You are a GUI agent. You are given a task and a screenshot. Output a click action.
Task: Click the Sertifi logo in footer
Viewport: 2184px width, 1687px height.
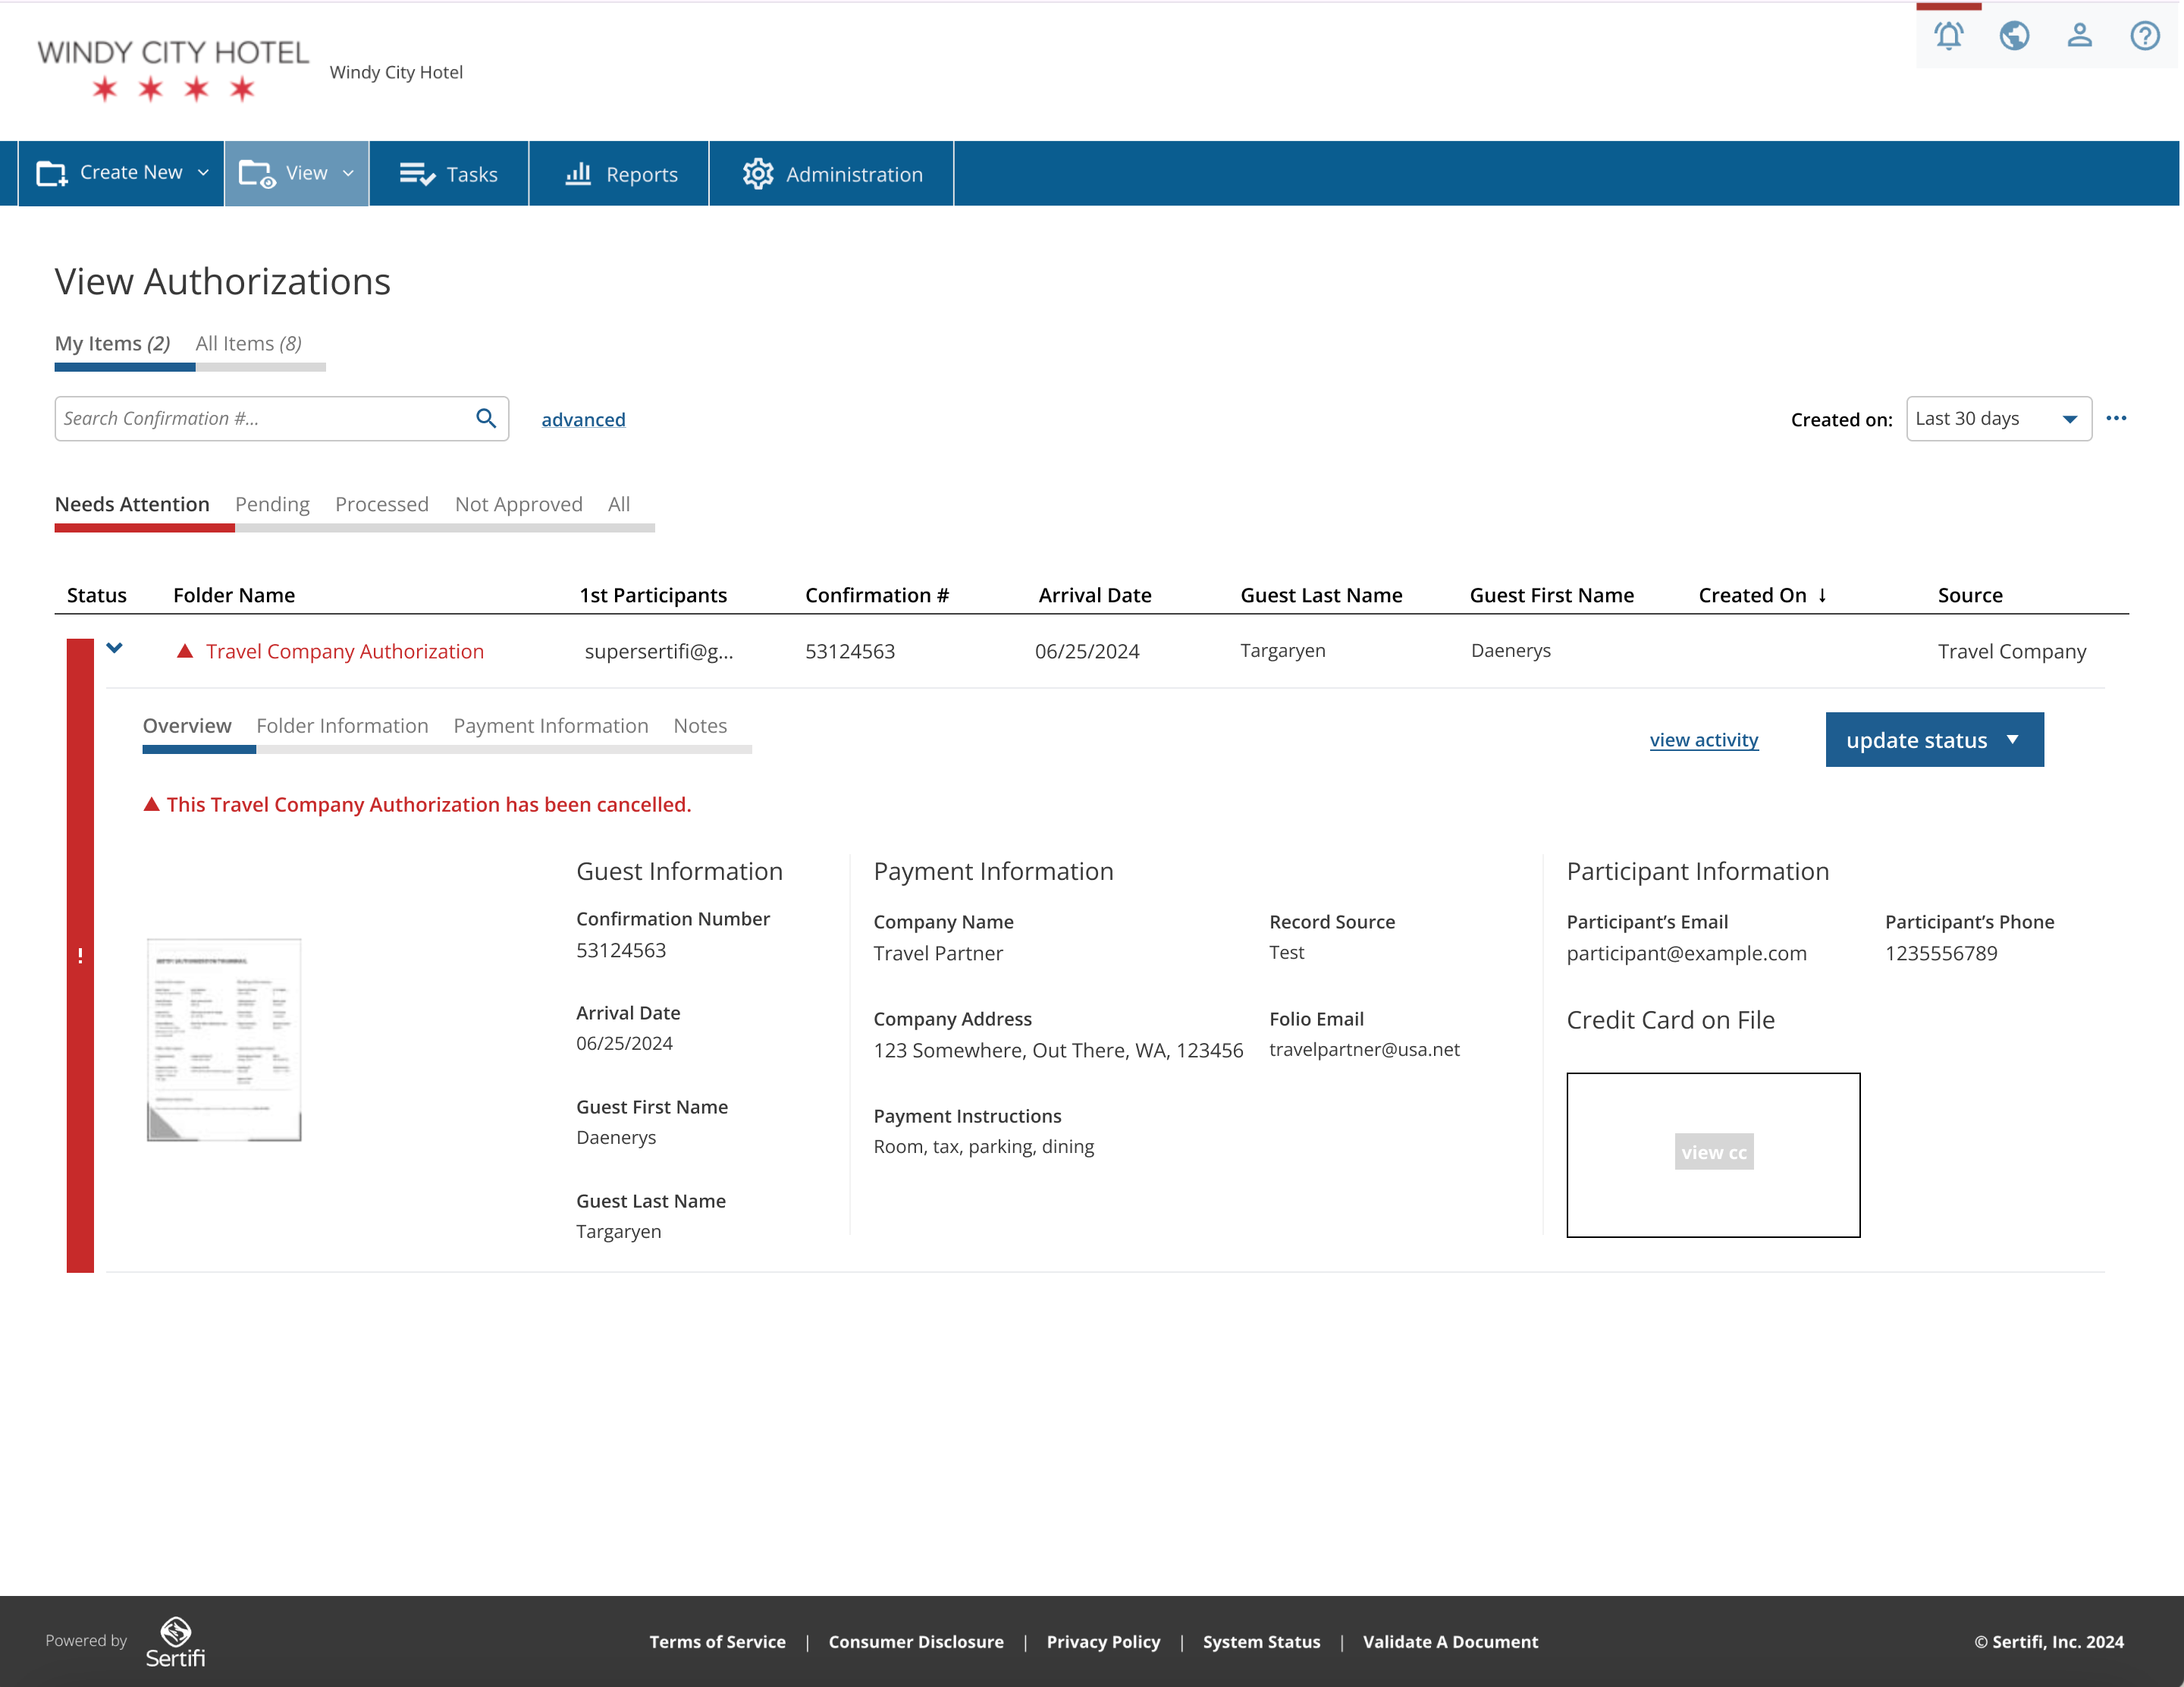[176, 1642]
